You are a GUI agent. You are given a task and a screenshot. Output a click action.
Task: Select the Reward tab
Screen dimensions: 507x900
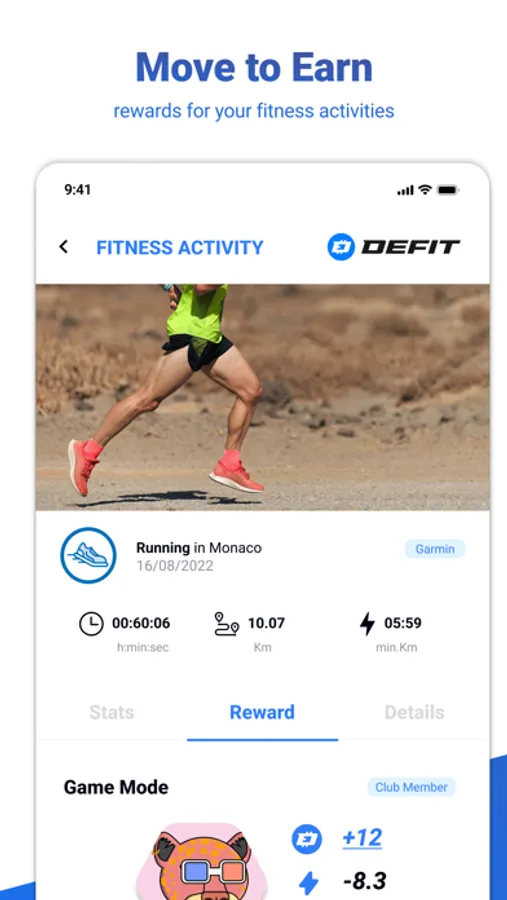tap(262, 712)
